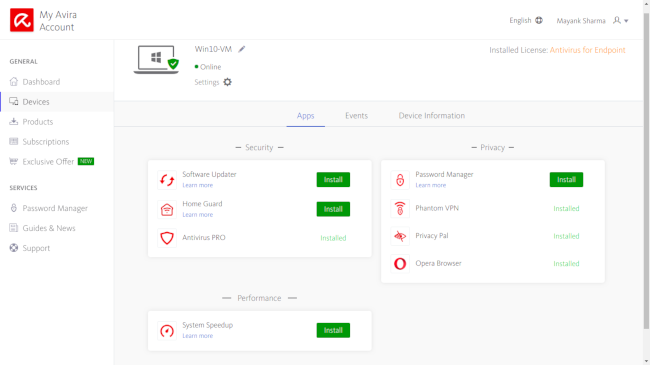Click the Antivirus PRO app name
The image size is (650, 365).
204,238
